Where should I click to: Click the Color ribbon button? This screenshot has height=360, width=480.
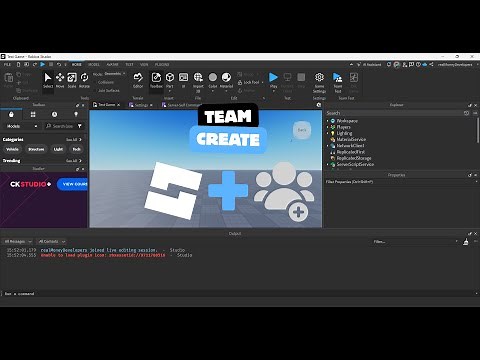point(213,81)
